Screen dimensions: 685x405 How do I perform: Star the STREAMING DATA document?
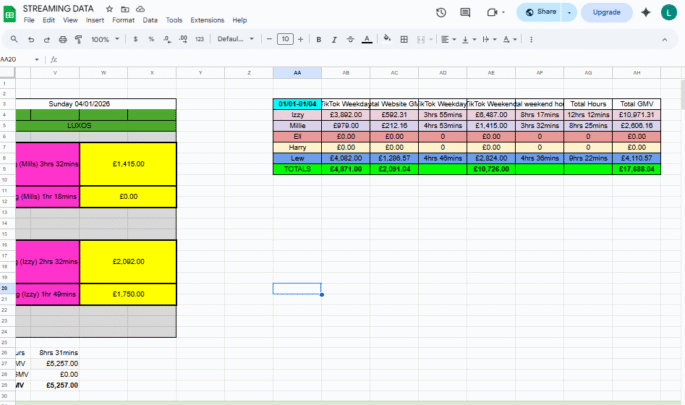109,8
